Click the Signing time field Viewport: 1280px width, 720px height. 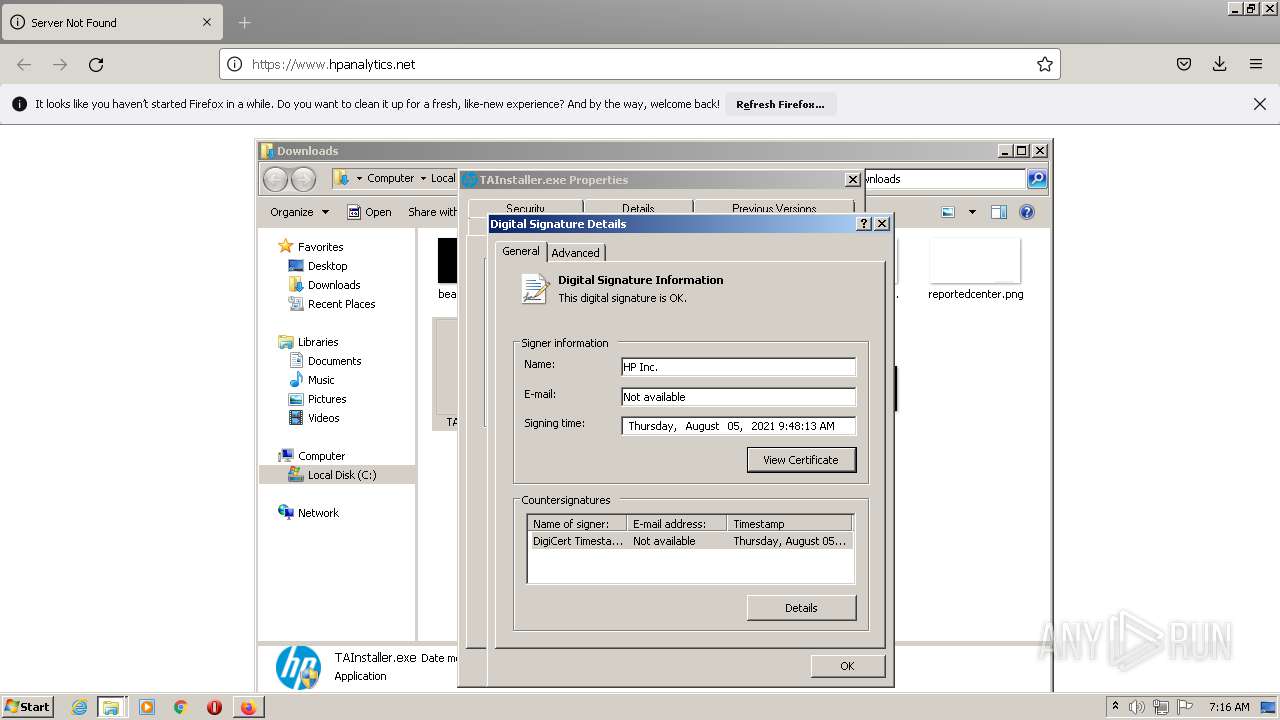pos(738,426)
